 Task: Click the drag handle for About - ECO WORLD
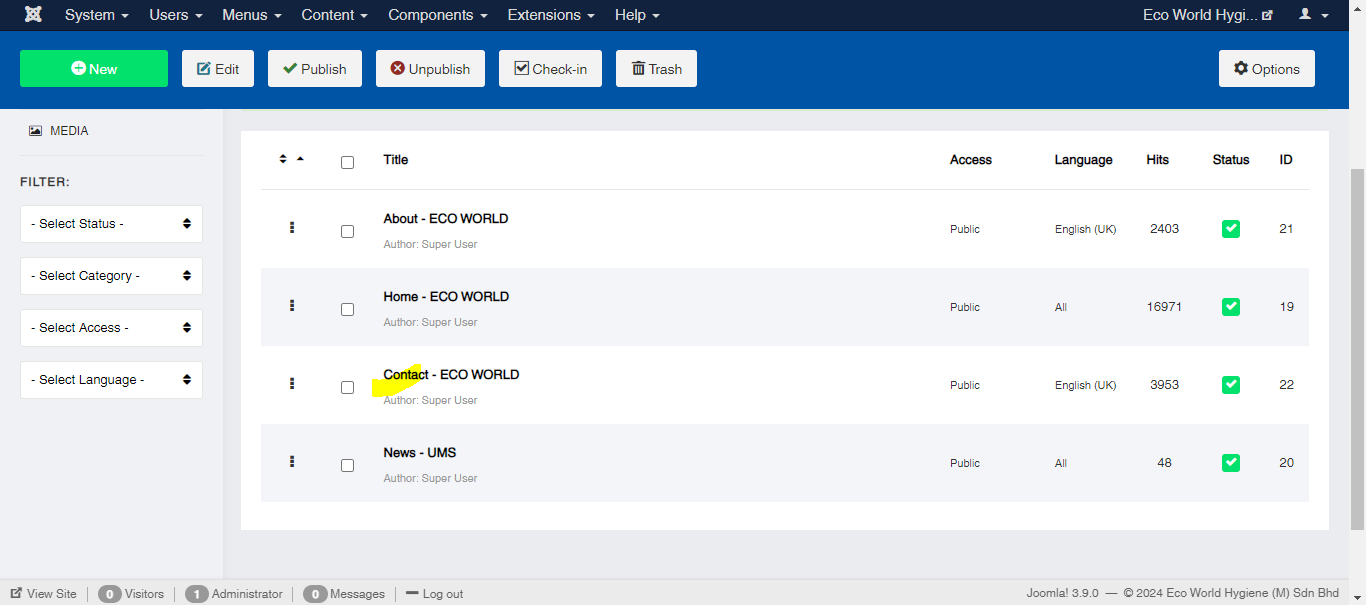(292, 228)
